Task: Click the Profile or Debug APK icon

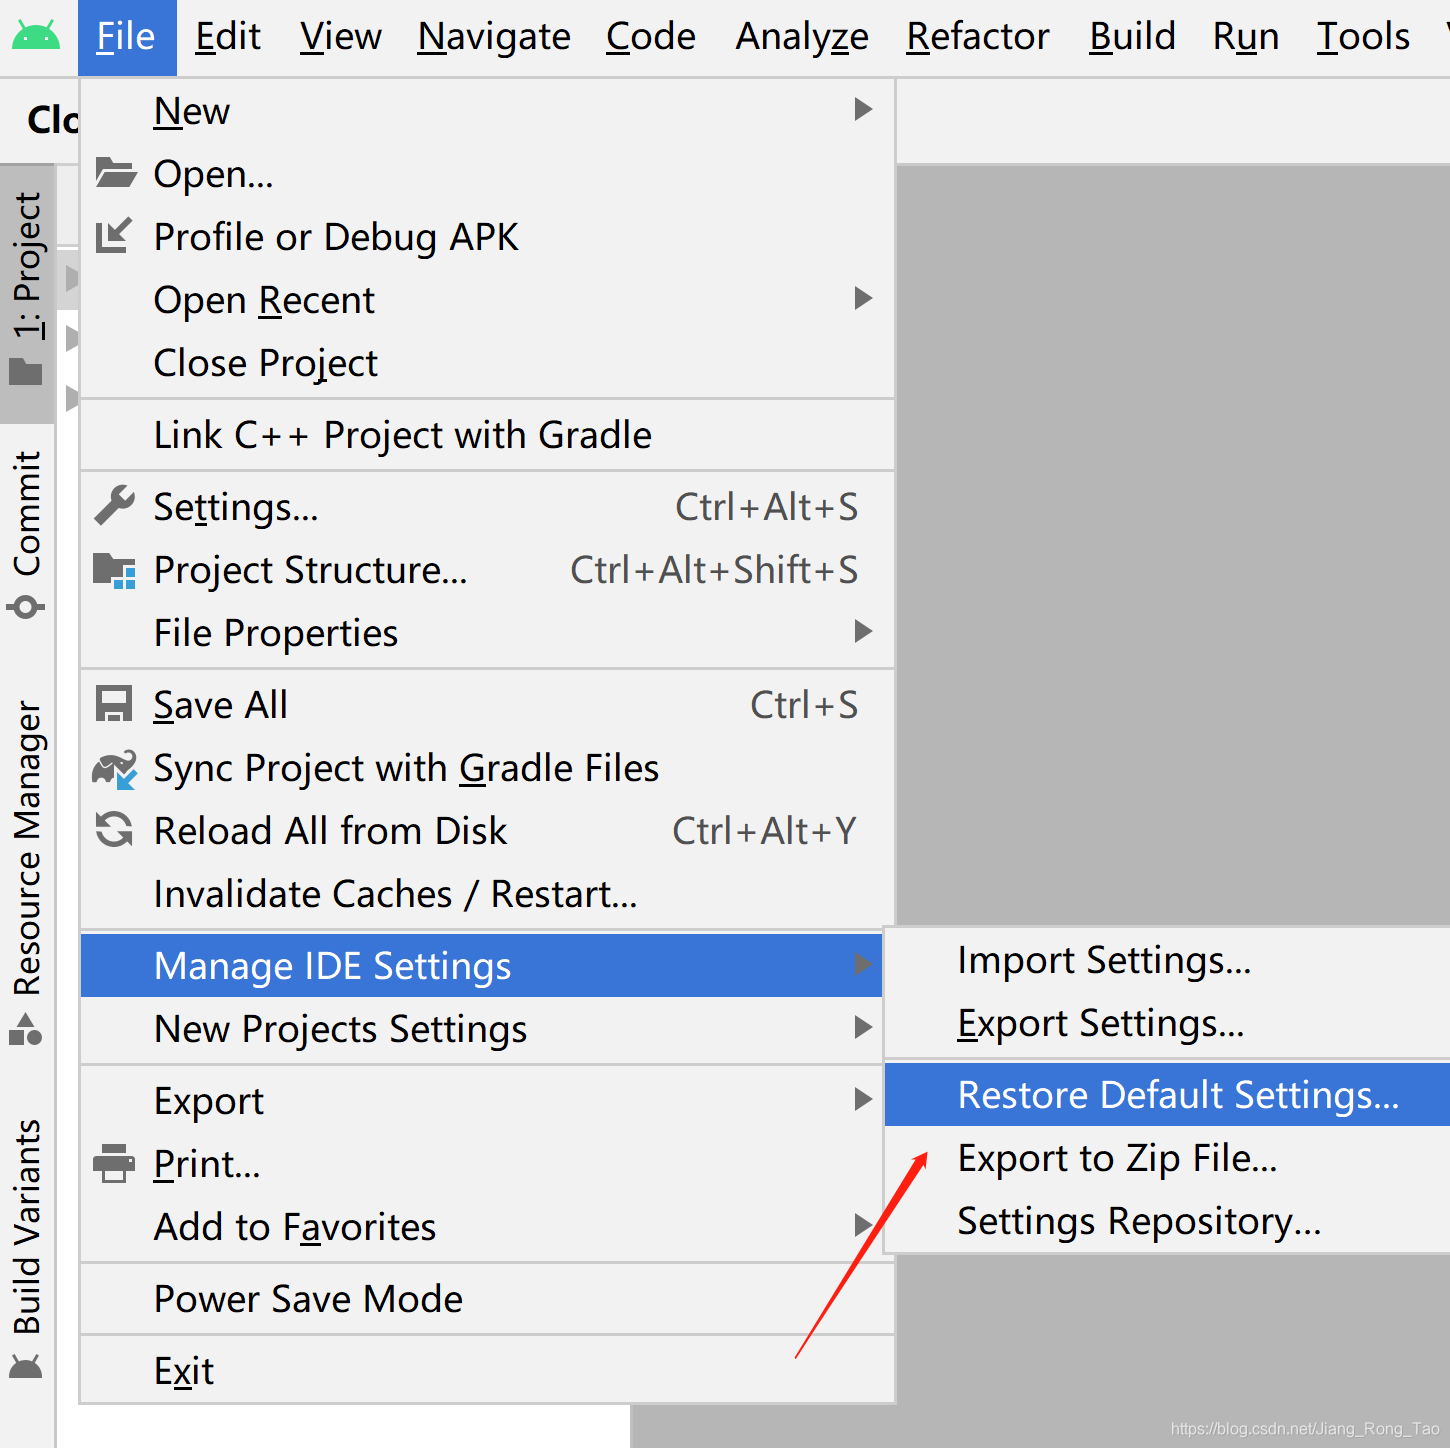Action: pyautogui.click(x=114, y=236)
